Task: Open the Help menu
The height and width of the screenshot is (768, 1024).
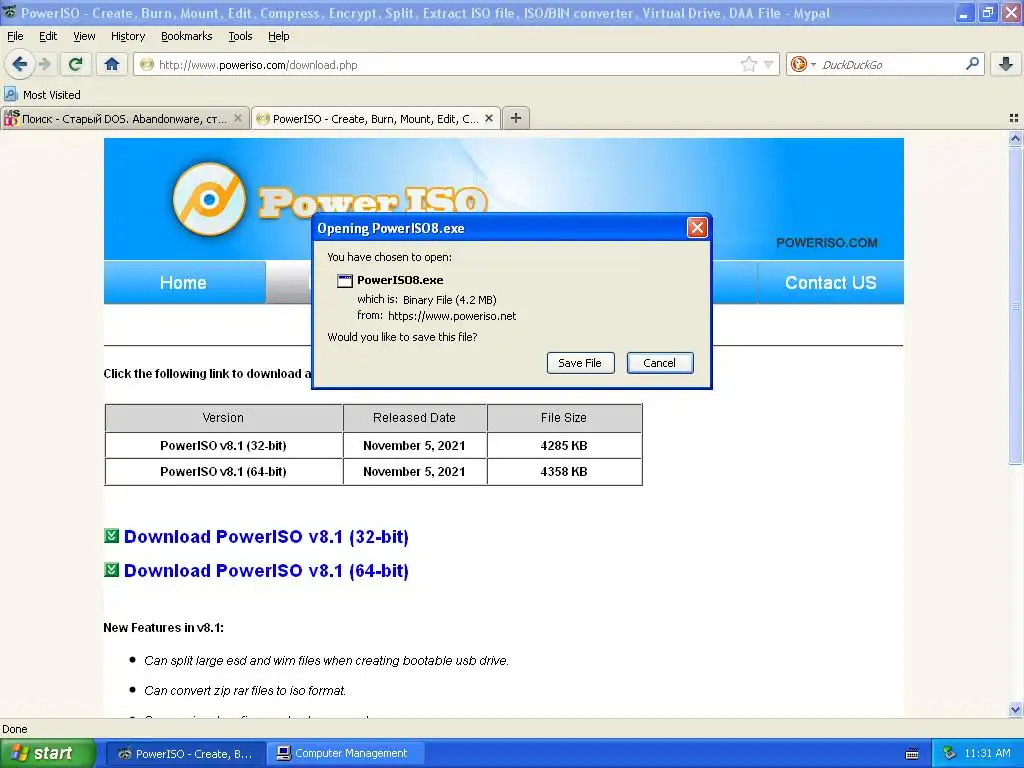Action: [278, 36]
